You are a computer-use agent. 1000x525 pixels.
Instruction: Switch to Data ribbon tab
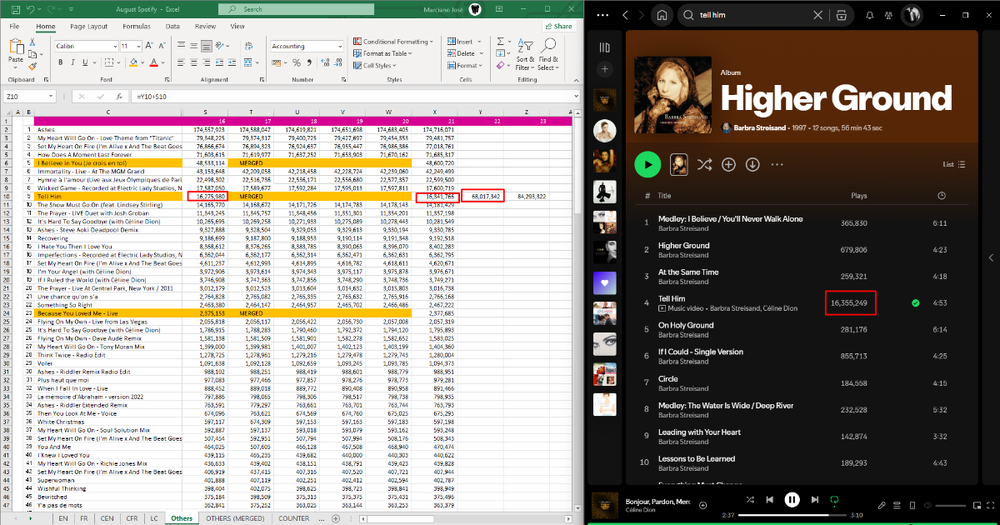tap(172, 27)
